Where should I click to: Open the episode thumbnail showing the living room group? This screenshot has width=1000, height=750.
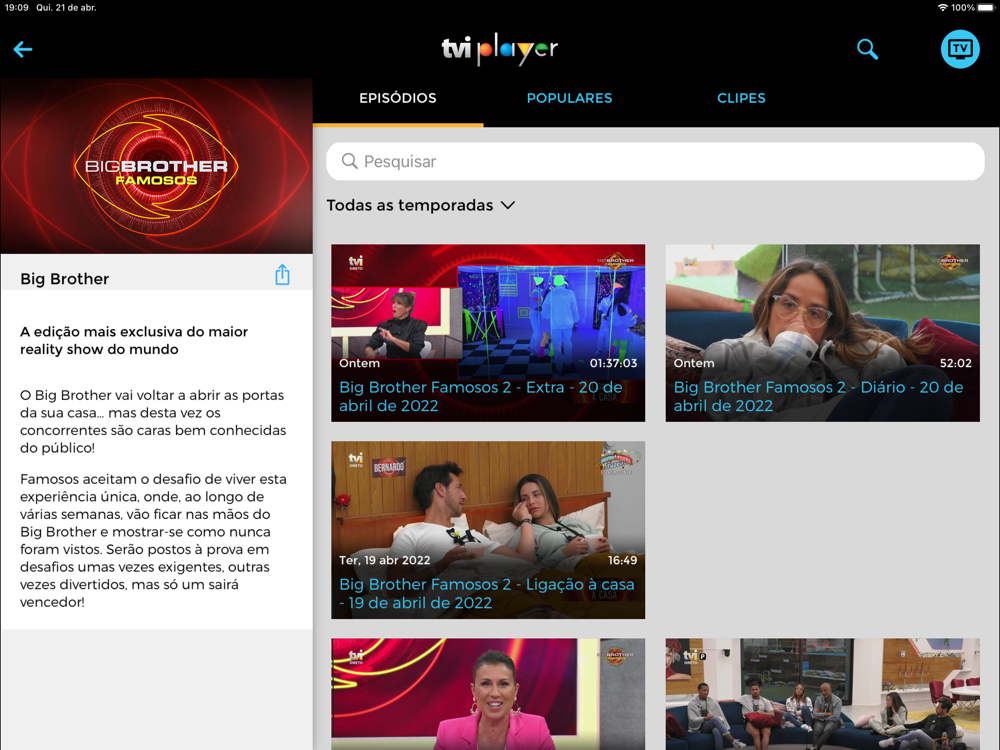click(x=823, y=694)
